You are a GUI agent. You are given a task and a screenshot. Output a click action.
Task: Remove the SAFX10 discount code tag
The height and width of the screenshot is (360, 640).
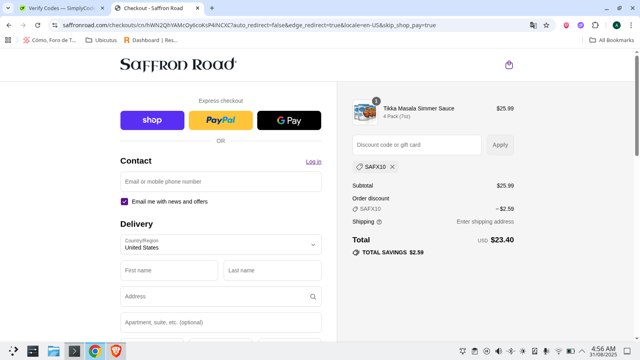[392, 167]
